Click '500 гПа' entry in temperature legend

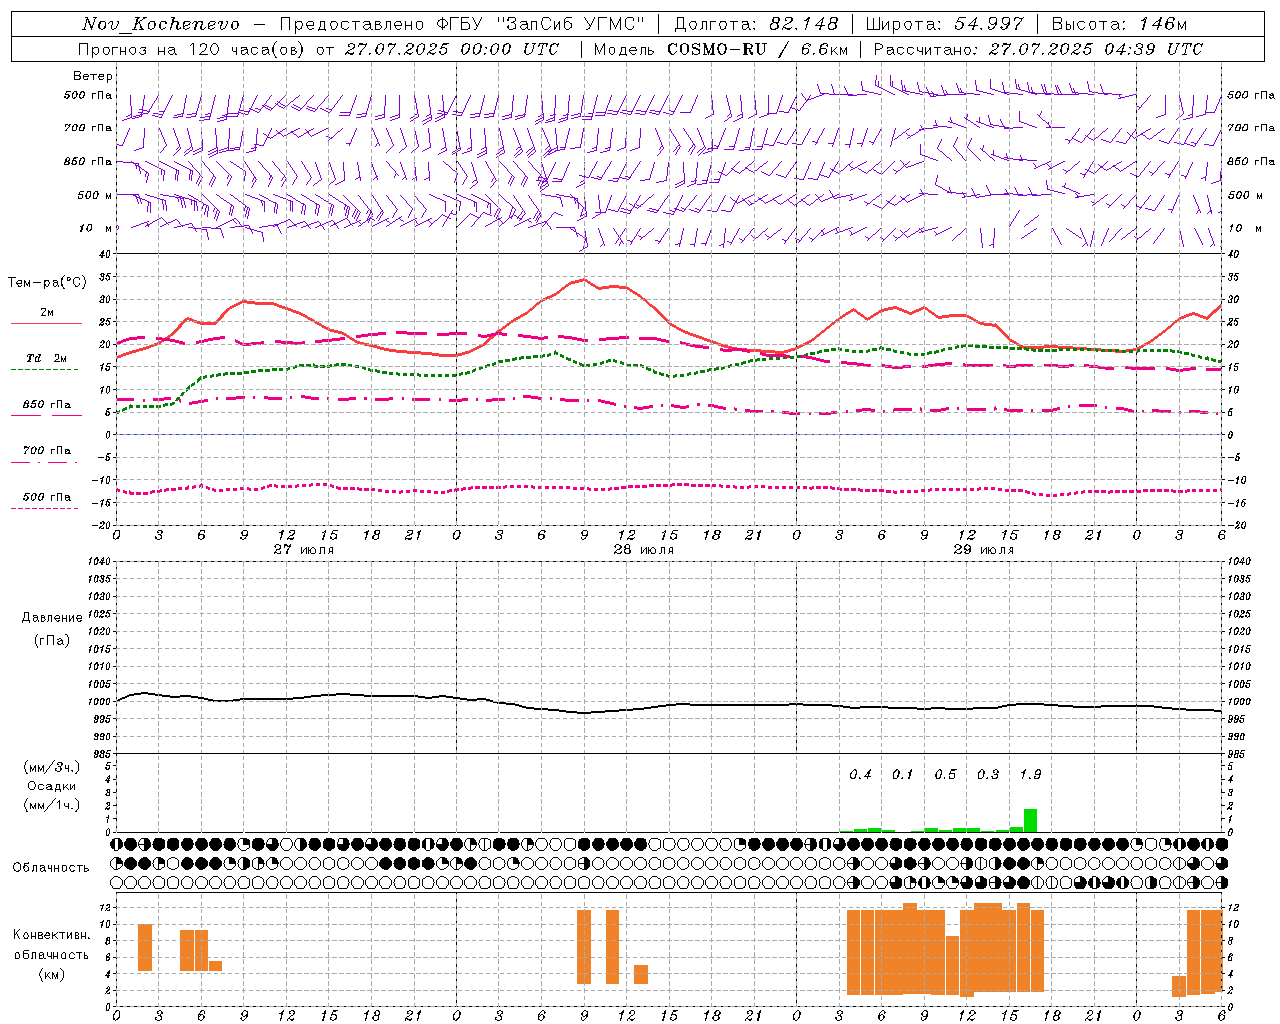click(x=47, y=497)
